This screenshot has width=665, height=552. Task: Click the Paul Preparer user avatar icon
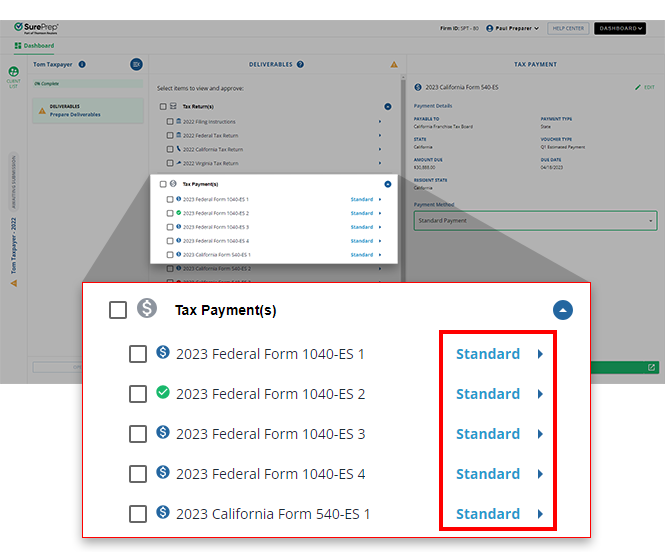[x=490, y=28]
